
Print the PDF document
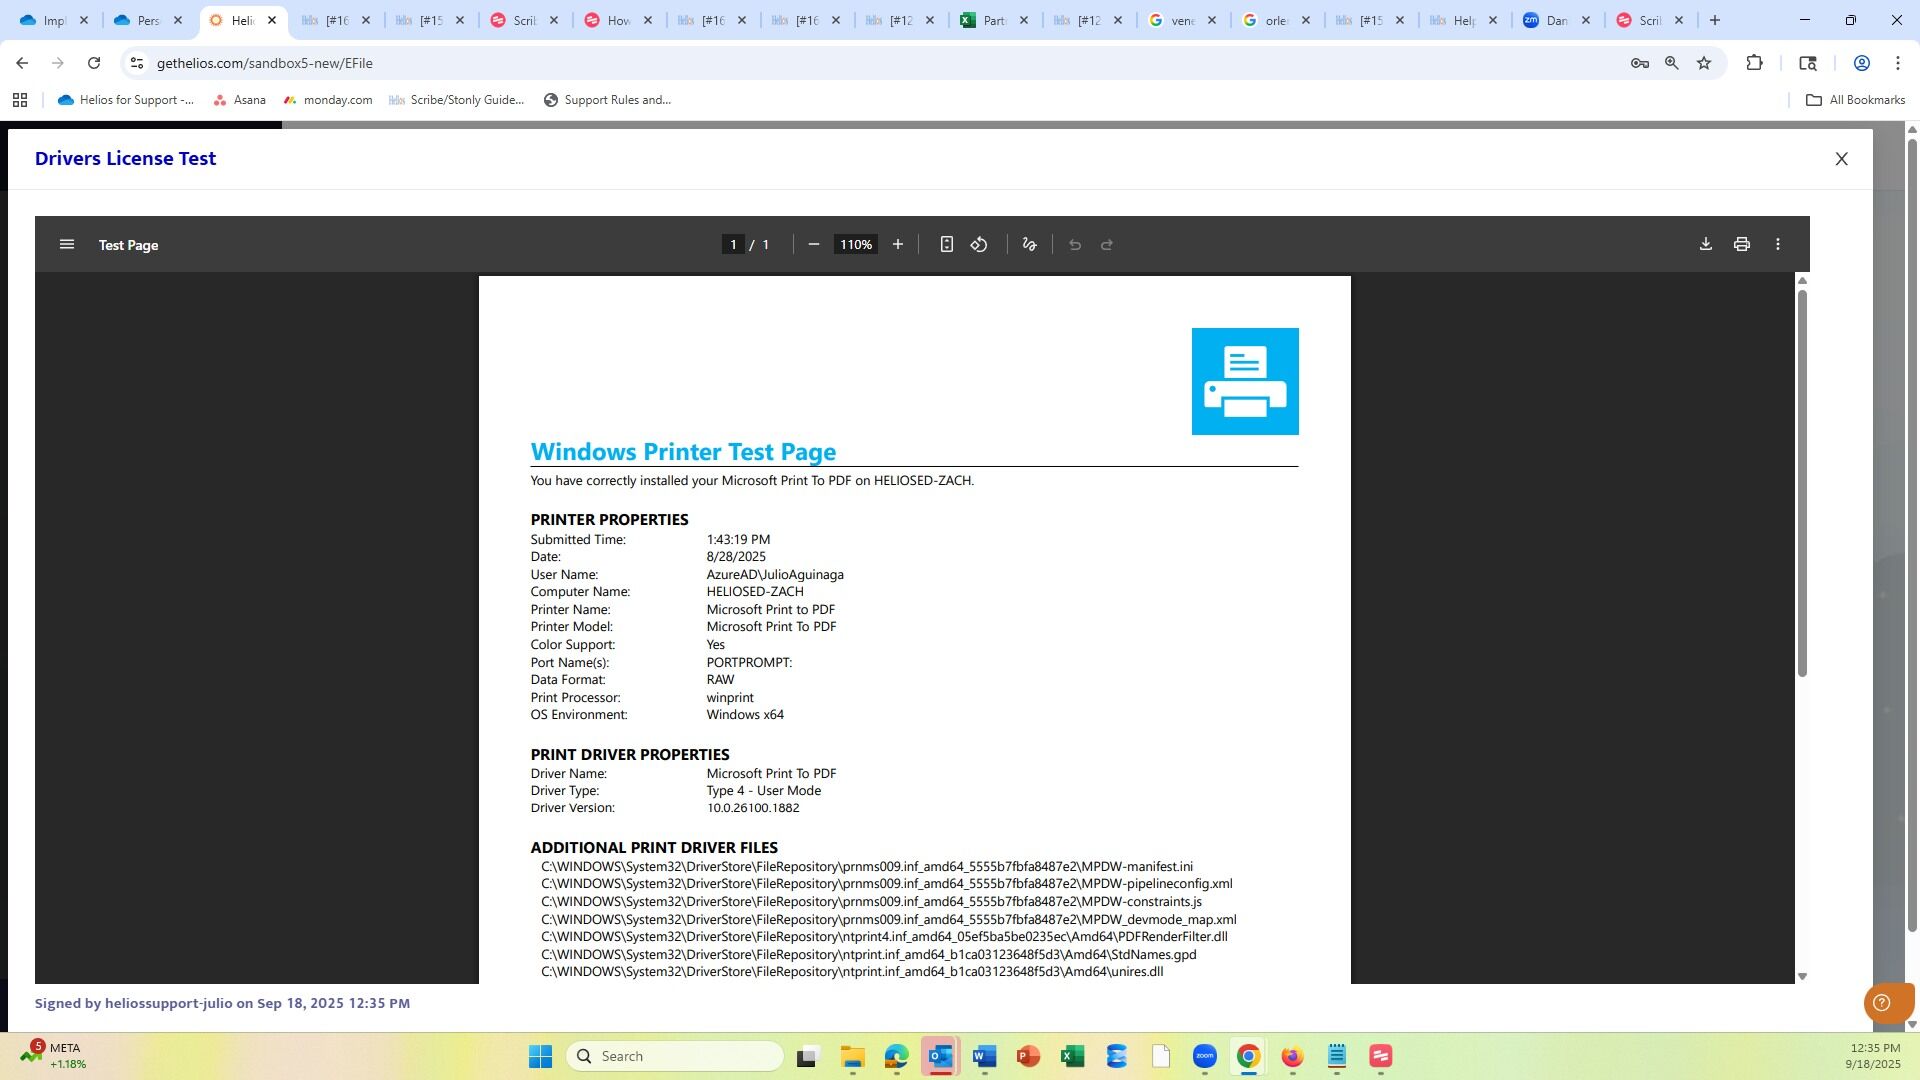coord(1742,245)
